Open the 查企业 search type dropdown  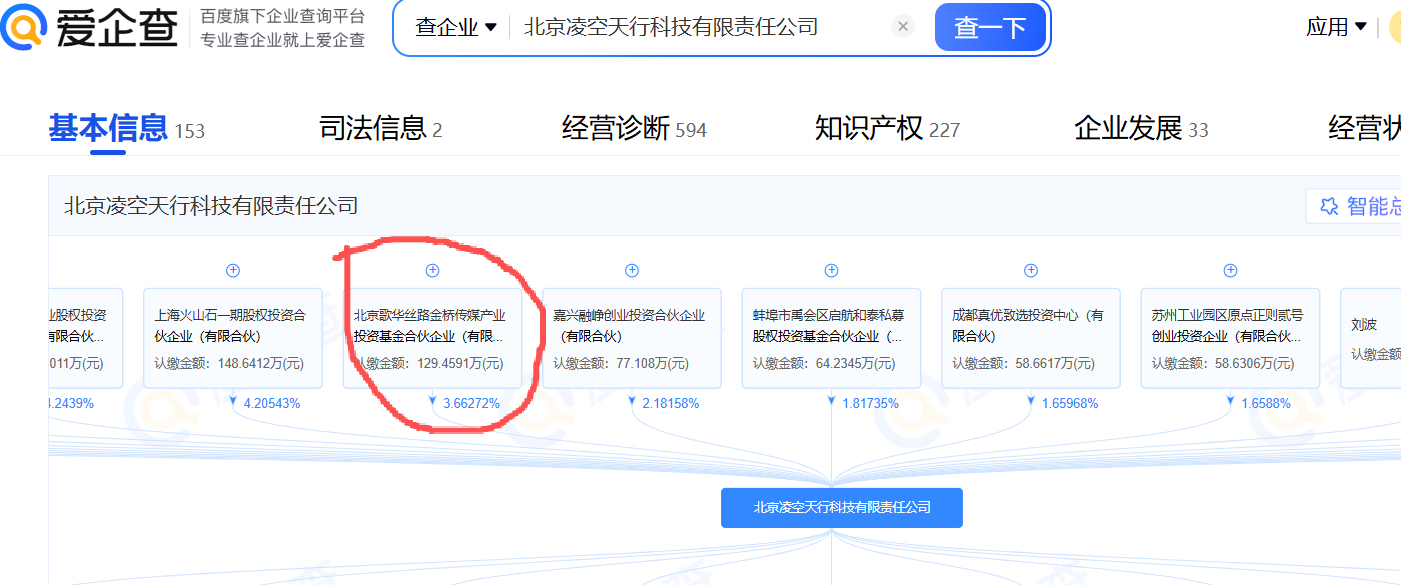click(456, 27)
